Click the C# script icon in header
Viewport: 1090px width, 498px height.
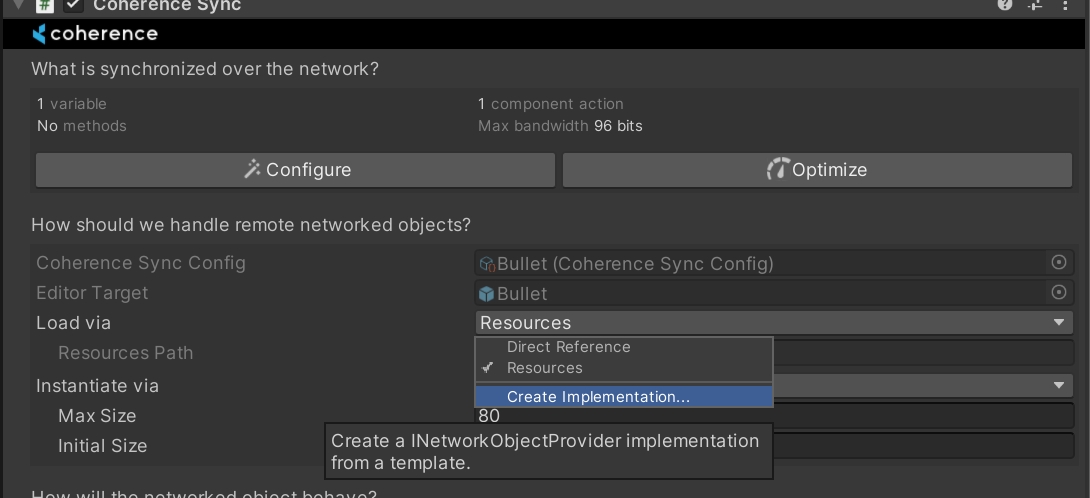click(45, 5)
